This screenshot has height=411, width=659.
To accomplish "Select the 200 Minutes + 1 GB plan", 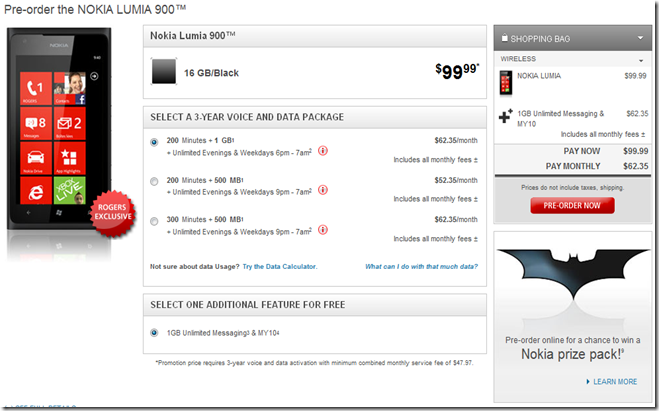I will (154, 142).
